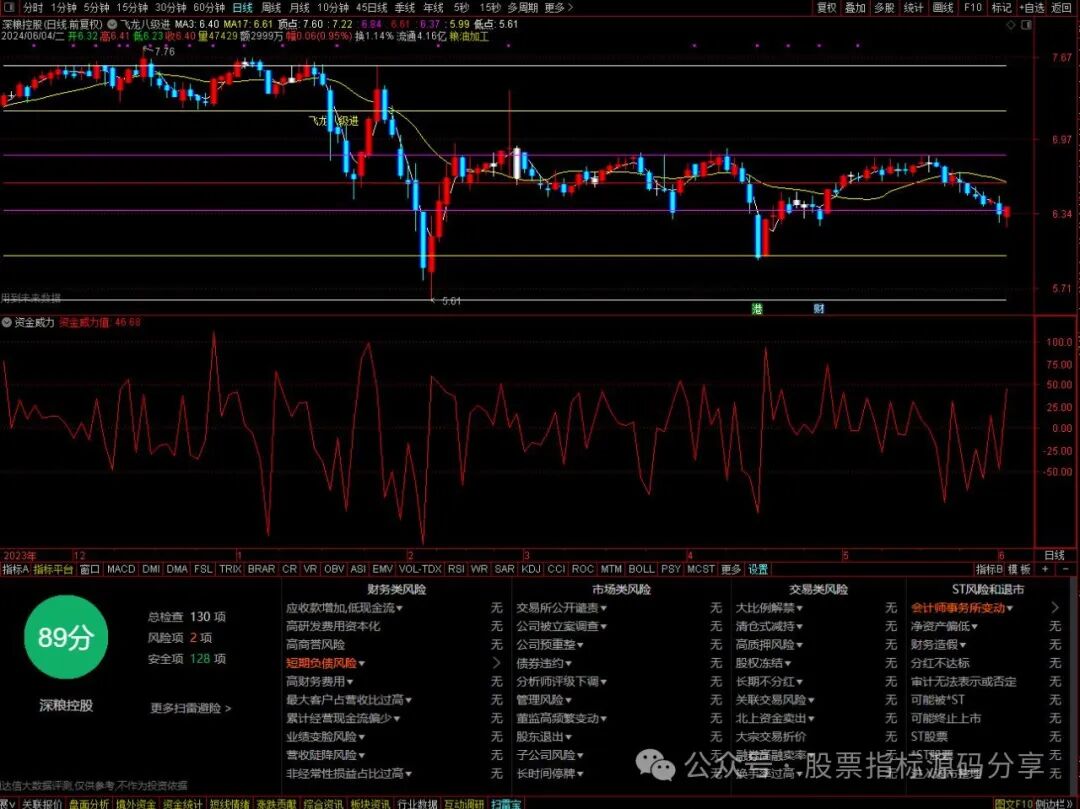
Task: Click the 指标B button
Action: point(989,569)
